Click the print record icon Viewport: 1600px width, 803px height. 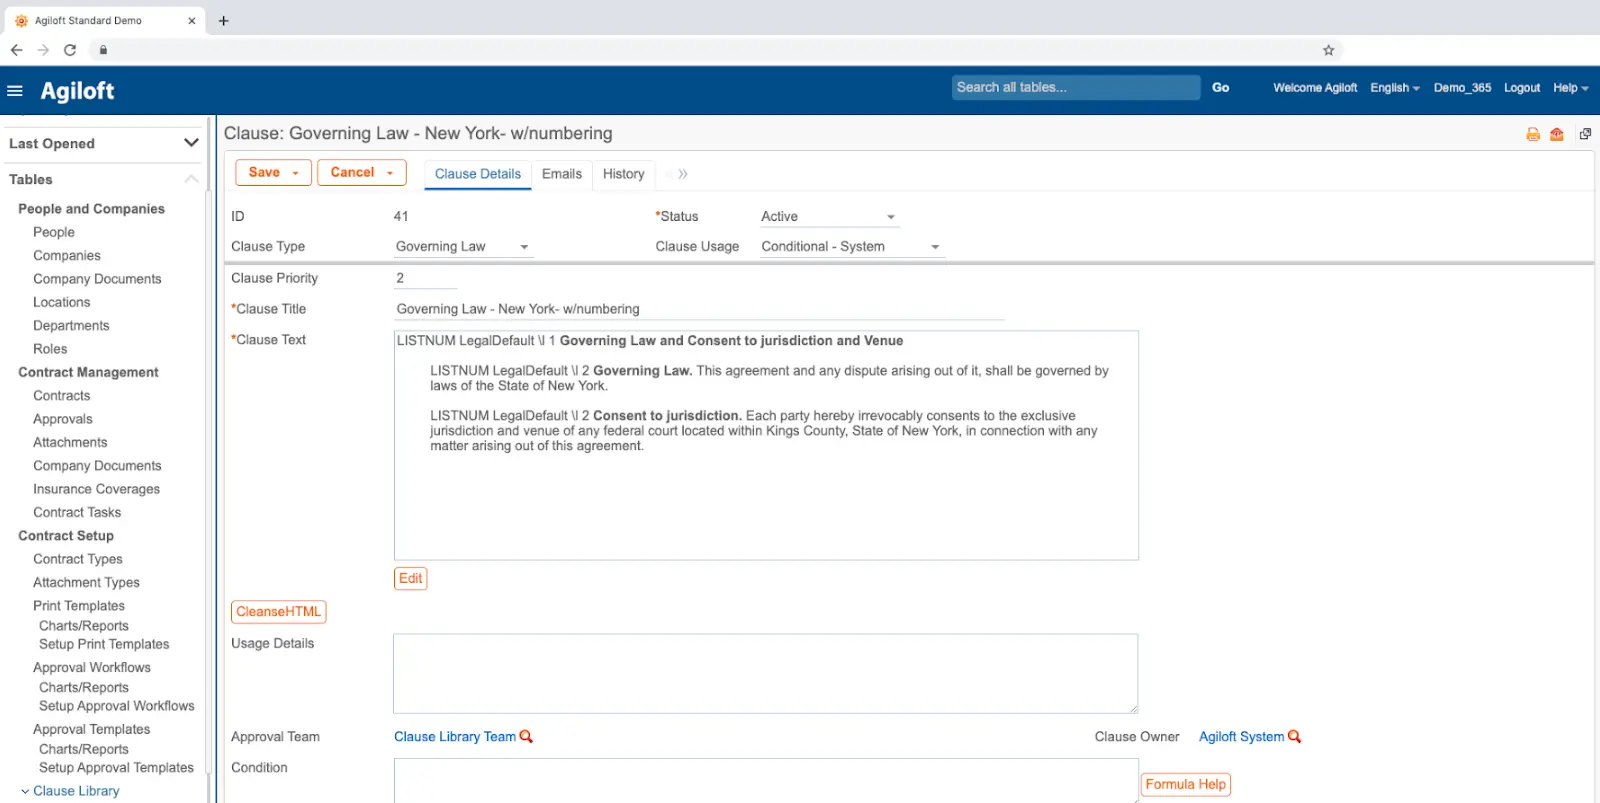click(x=1533, y=134)
